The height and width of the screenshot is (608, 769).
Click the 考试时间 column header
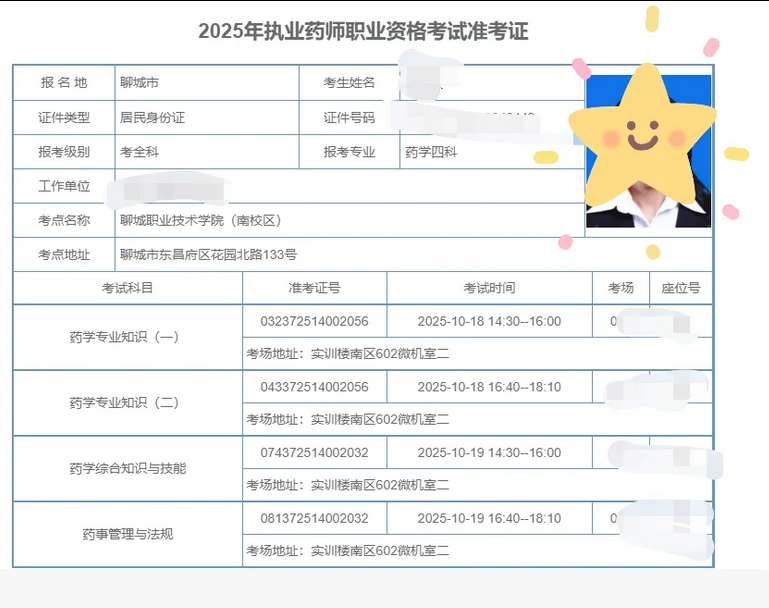coord(489,288)
